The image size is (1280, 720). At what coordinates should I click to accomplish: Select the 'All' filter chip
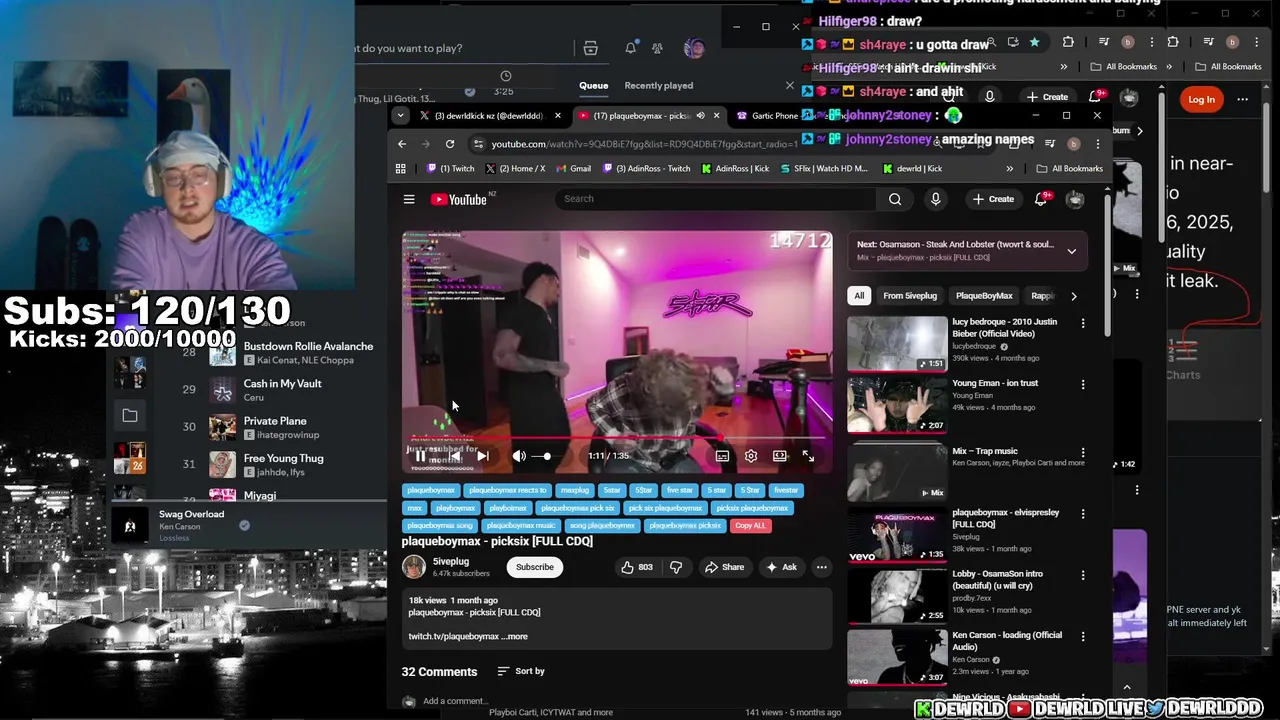click(x=859, y=296)
